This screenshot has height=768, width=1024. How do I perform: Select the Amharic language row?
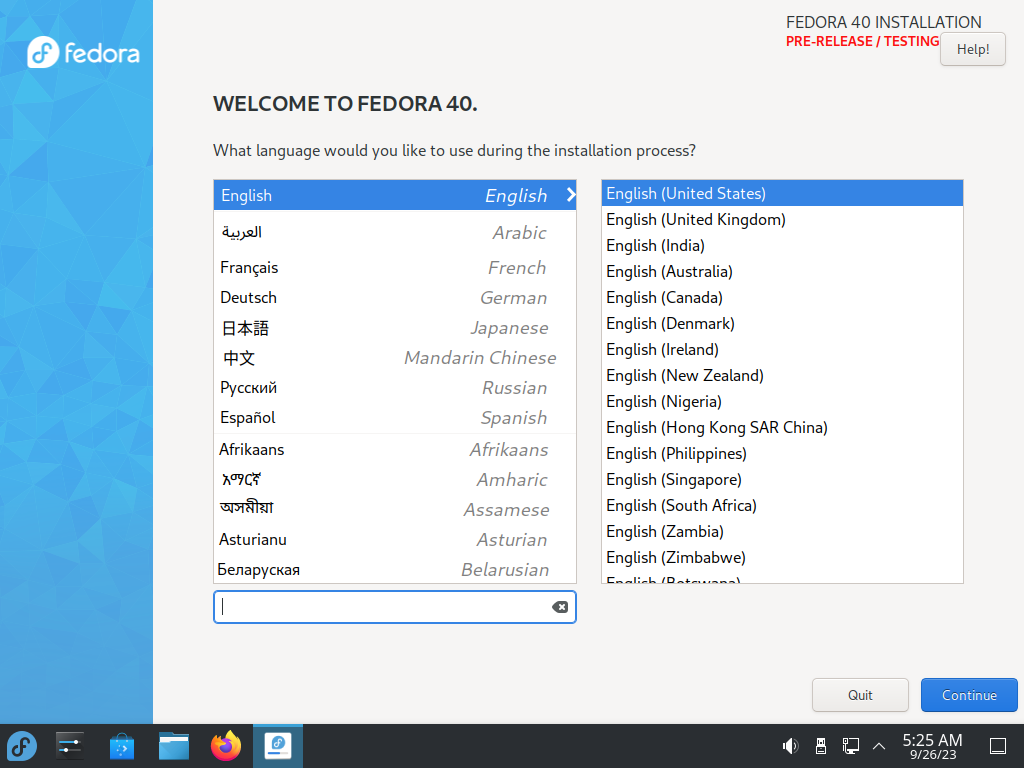click(394, 479)
